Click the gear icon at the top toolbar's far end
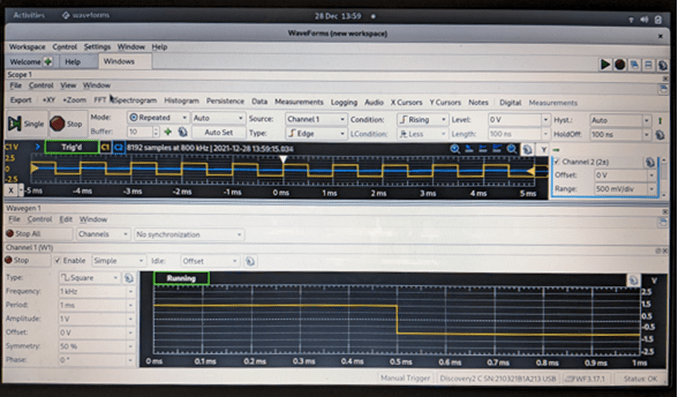Viewport: 678px width, 398px height. (x=662, y=65)
